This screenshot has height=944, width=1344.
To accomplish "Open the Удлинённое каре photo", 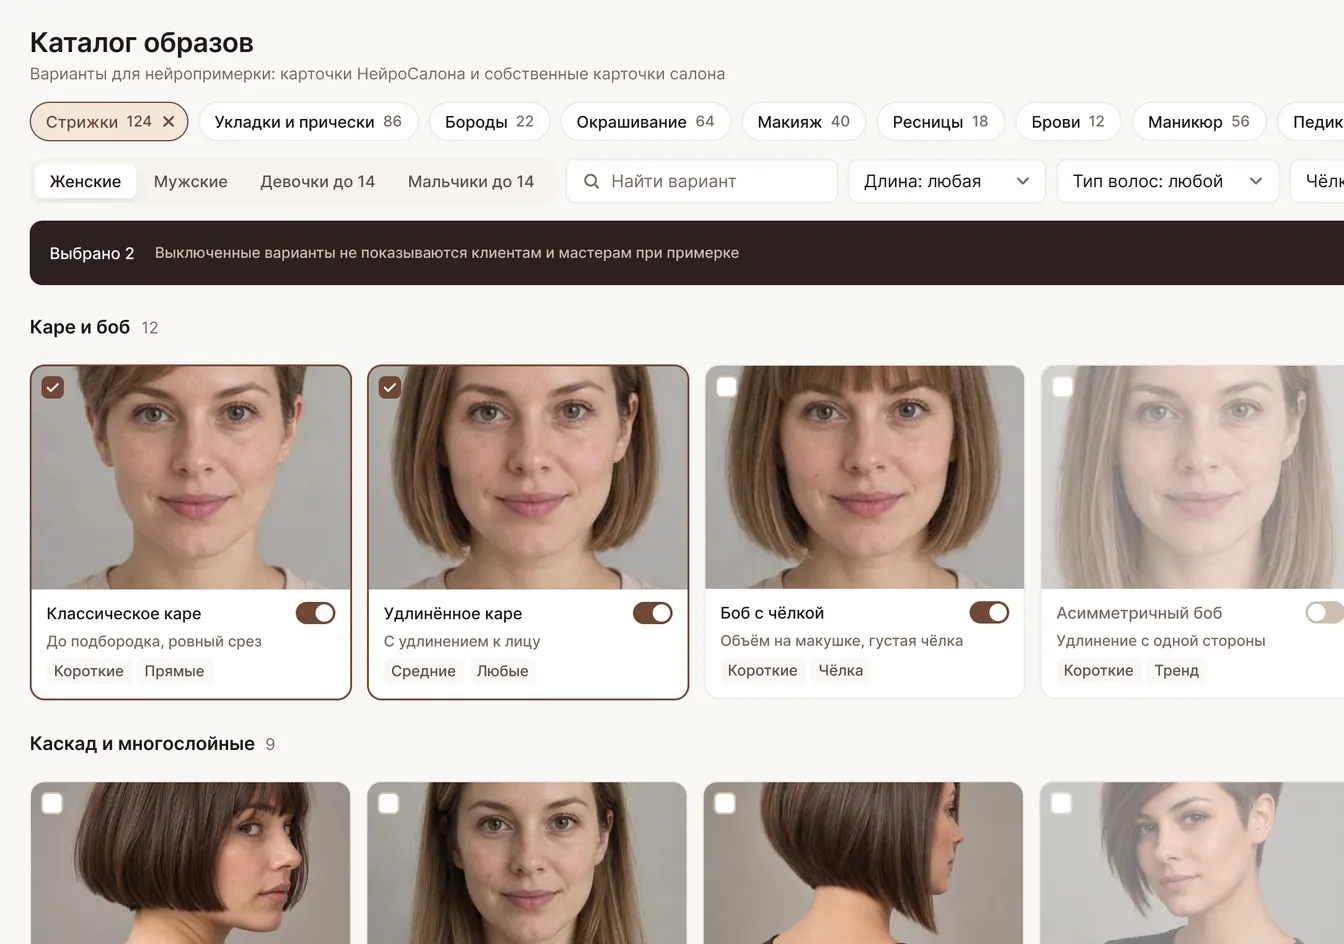I will [528, 478].
